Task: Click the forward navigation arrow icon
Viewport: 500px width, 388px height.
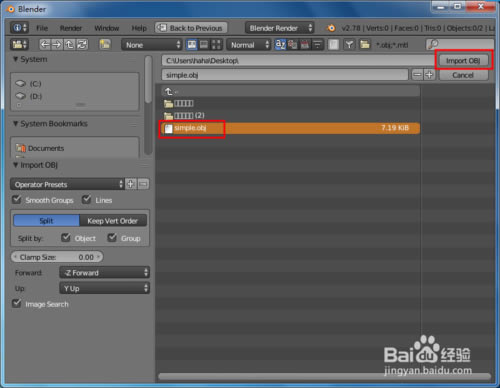Action: pos(57,44)
